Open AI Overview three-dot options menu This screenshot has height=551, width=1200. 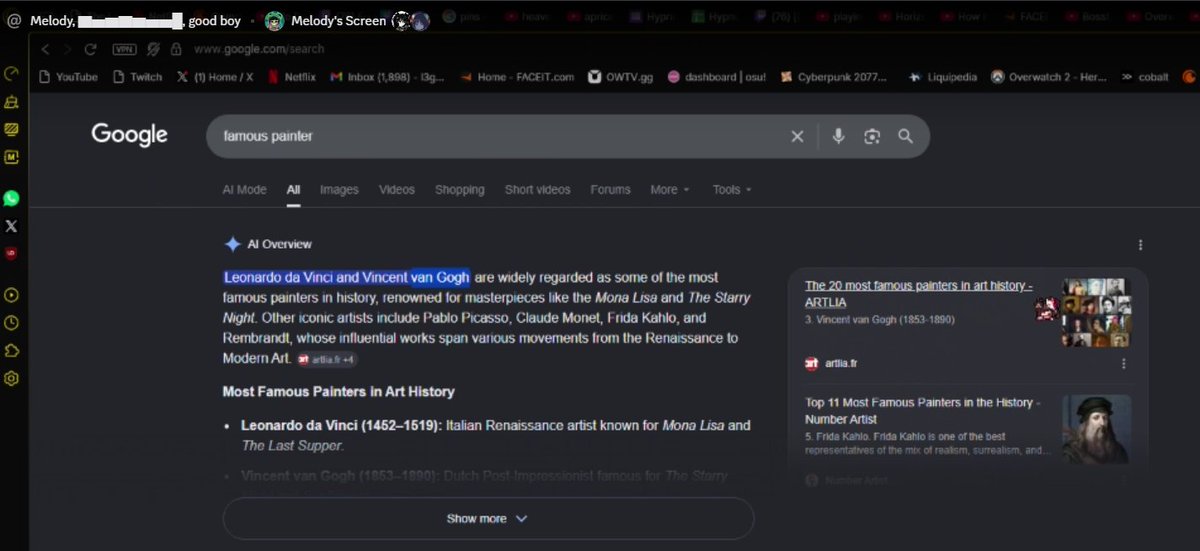[x=1140, y=244]
